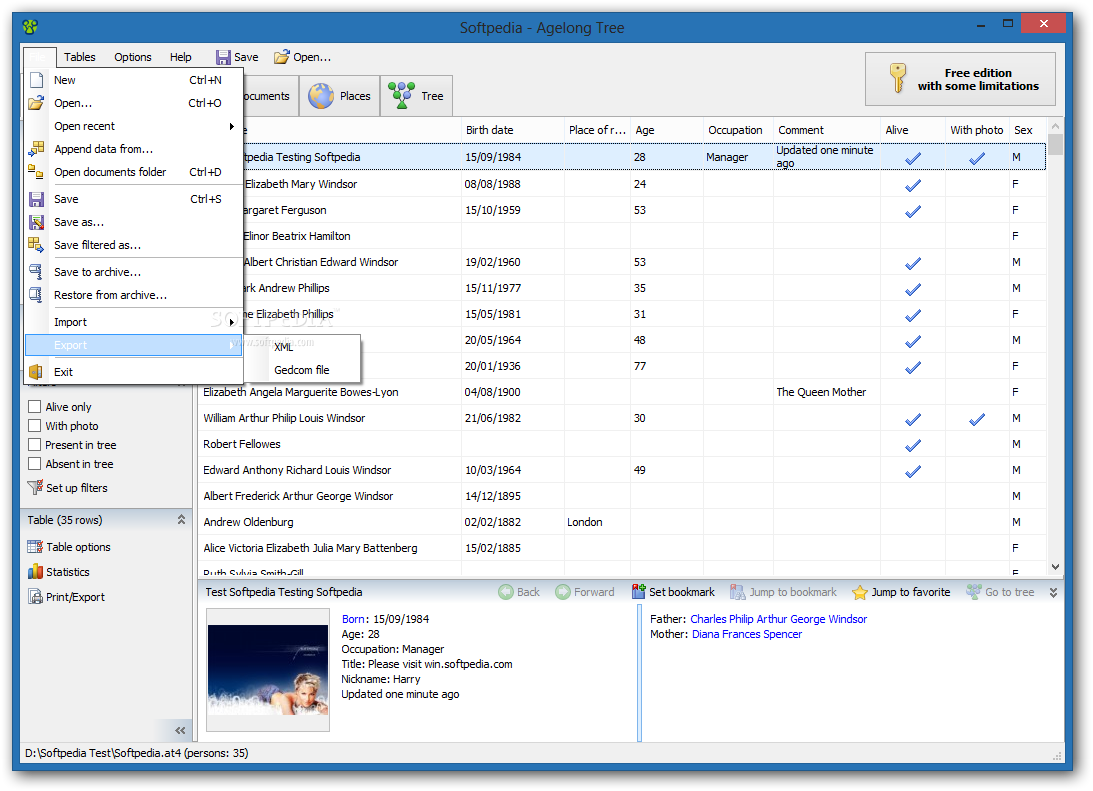Switch to the Places tab
Viewport: 1093px width, 791px height.
[340, 96]
